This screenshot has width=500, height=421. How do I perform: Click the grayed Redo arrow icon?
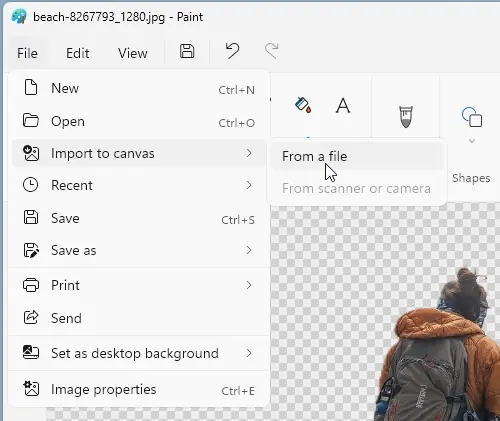272,51
